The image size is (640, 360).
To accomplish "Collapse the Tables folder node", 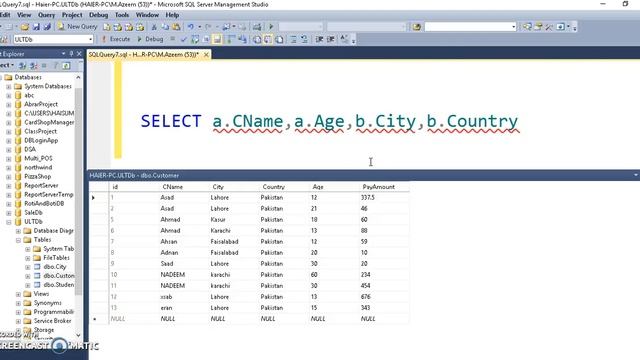I will 18,240.
